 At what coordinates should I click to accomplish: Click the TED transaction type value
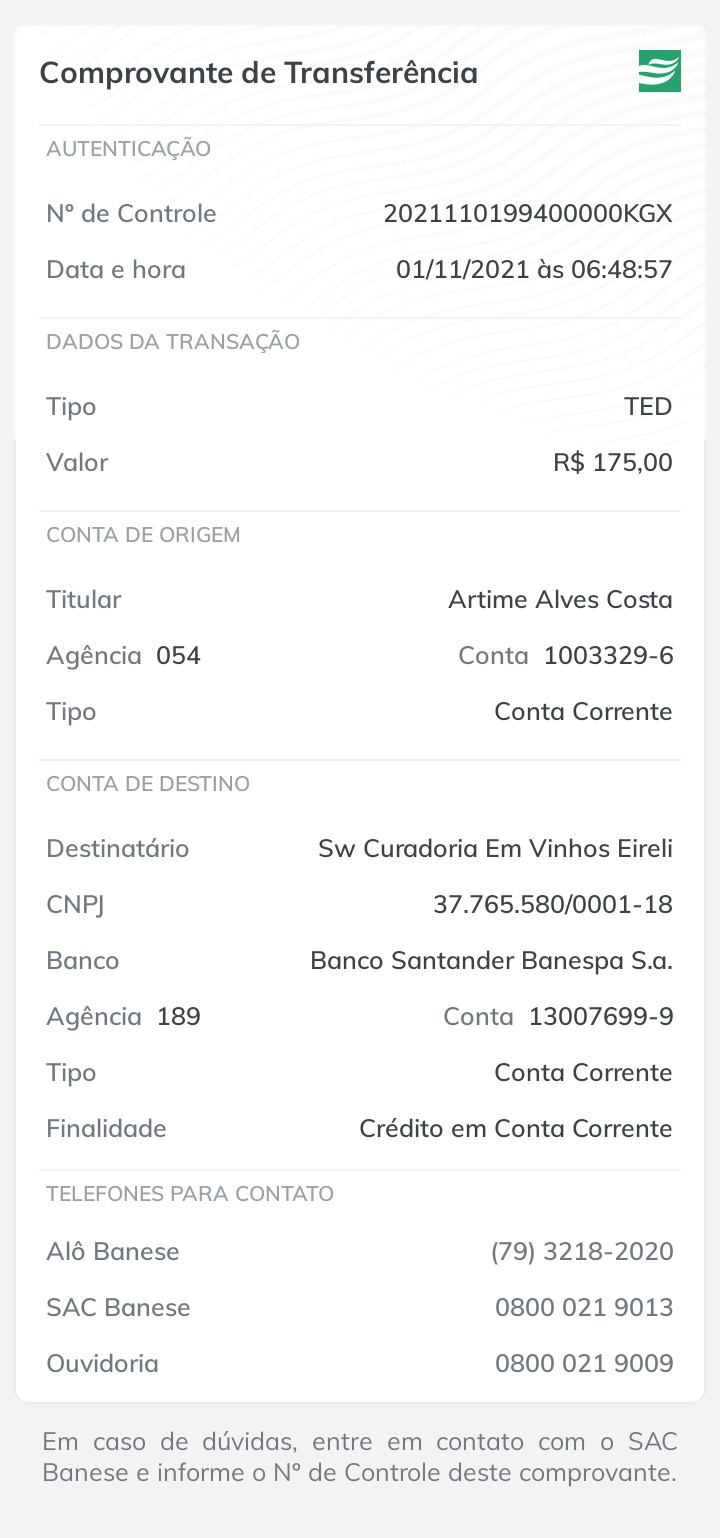point(648,407)
